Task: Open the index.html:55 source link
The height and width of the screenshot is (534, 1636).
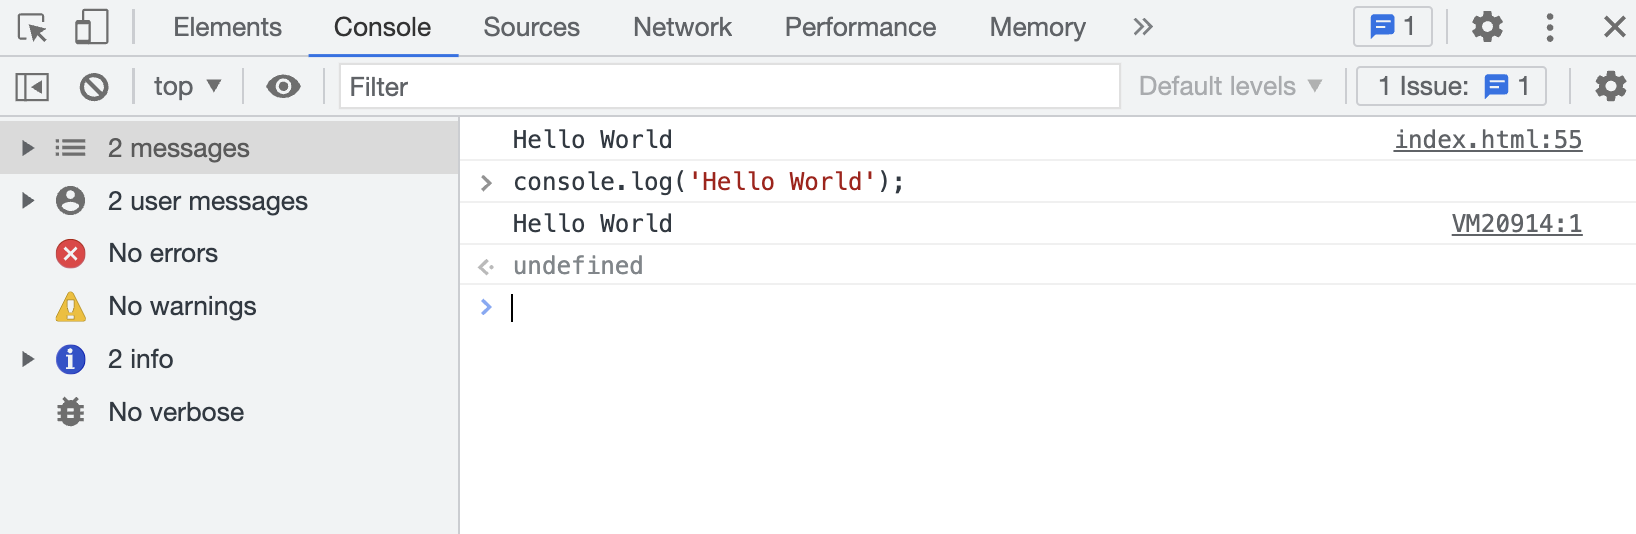Action: (1487, 140)
